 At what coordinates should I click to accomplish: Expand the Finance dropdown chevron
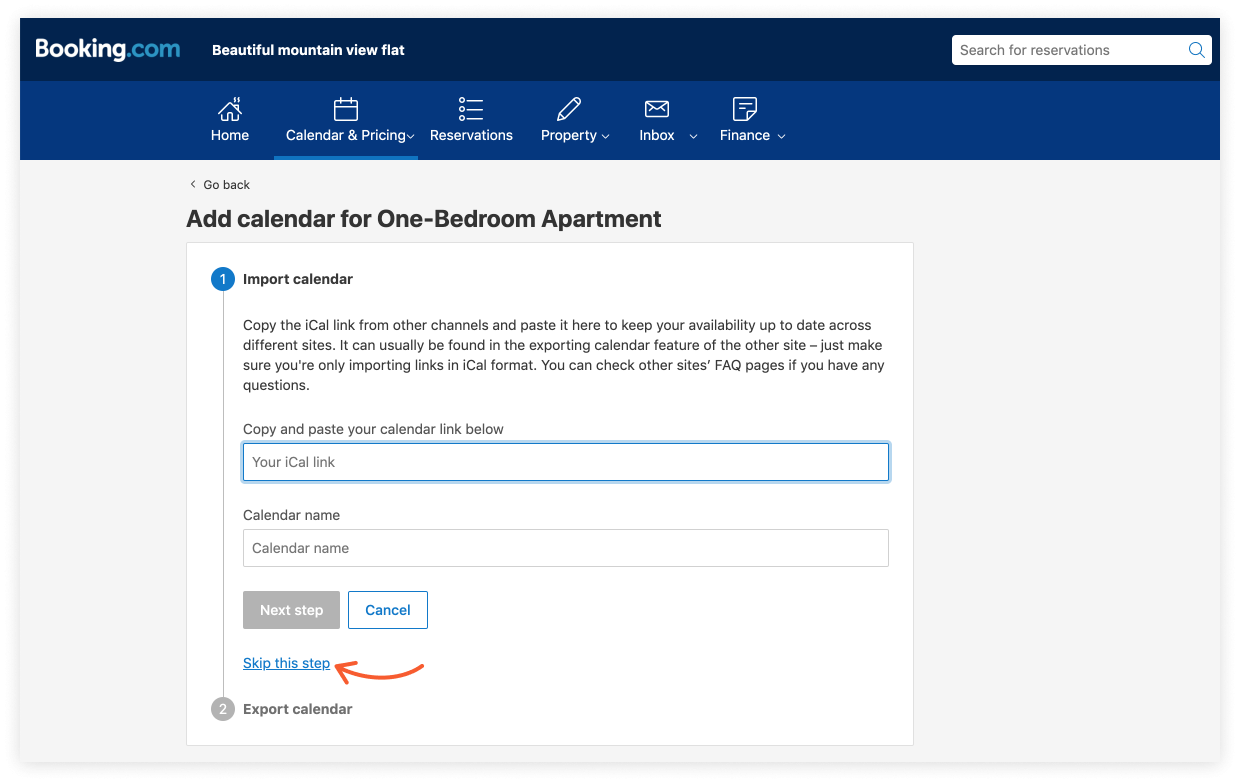pos(781,136)
